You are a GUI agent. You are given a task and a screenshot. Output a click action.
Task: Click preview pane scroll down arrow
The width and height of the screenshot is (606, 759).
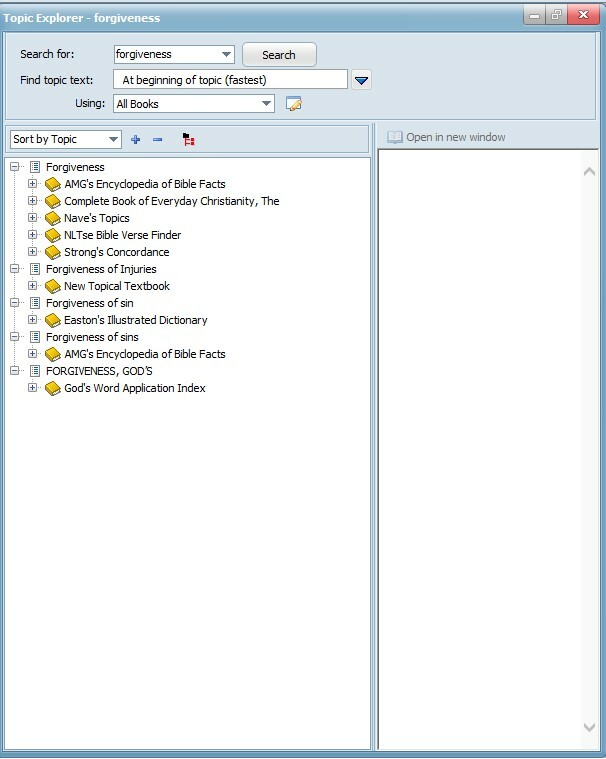point(589,727)
